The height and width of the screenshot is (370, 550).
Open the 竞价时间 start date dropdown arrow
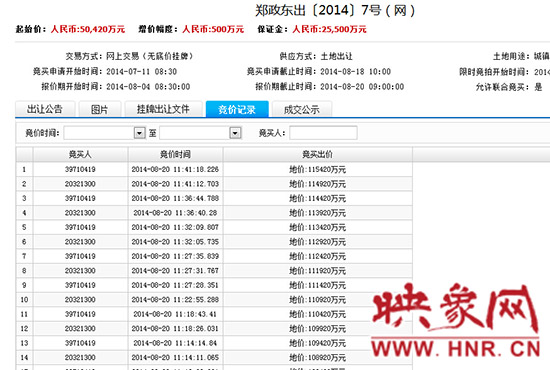click(139, 133)
